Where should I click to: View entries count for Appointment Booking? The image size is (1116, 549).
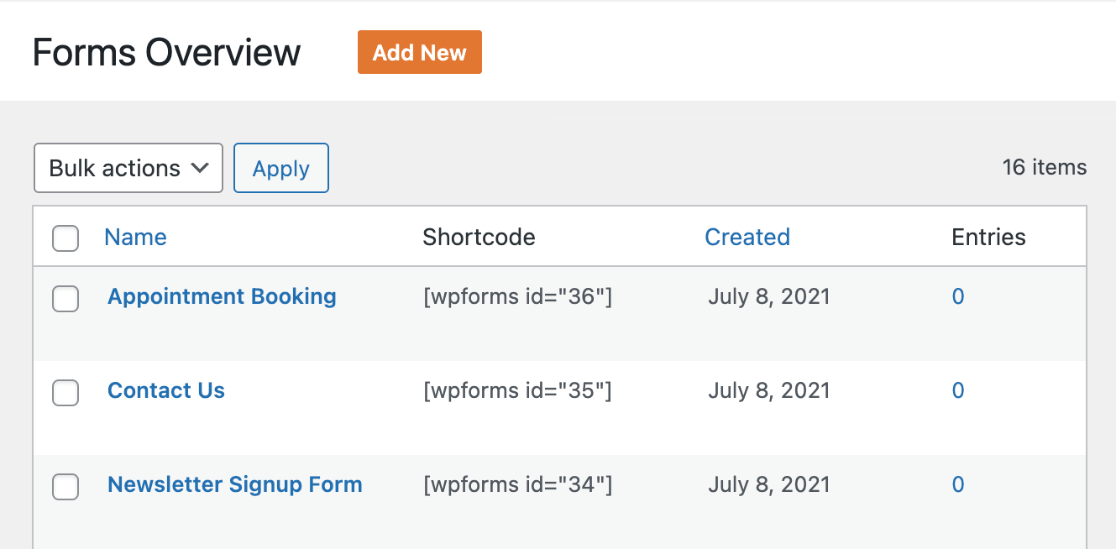point(958,296)
